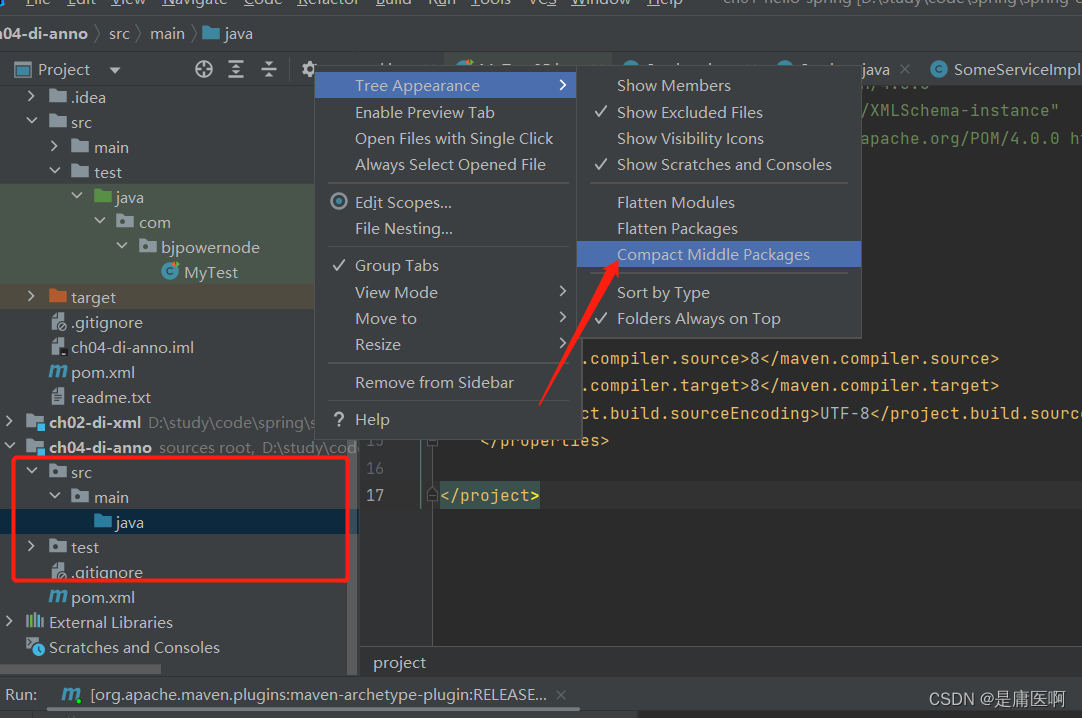Viewport: 1082px width, 718px height.
Task: Click the fold marker beside line 17
Action: pos(432,495)
